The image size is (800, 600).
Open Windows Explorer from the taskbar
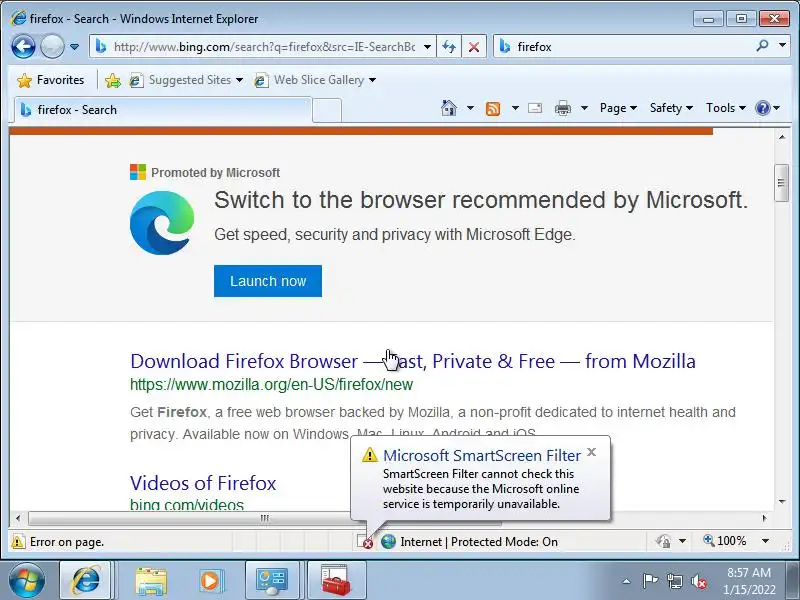pyautogui.click(x=151, y=581)
